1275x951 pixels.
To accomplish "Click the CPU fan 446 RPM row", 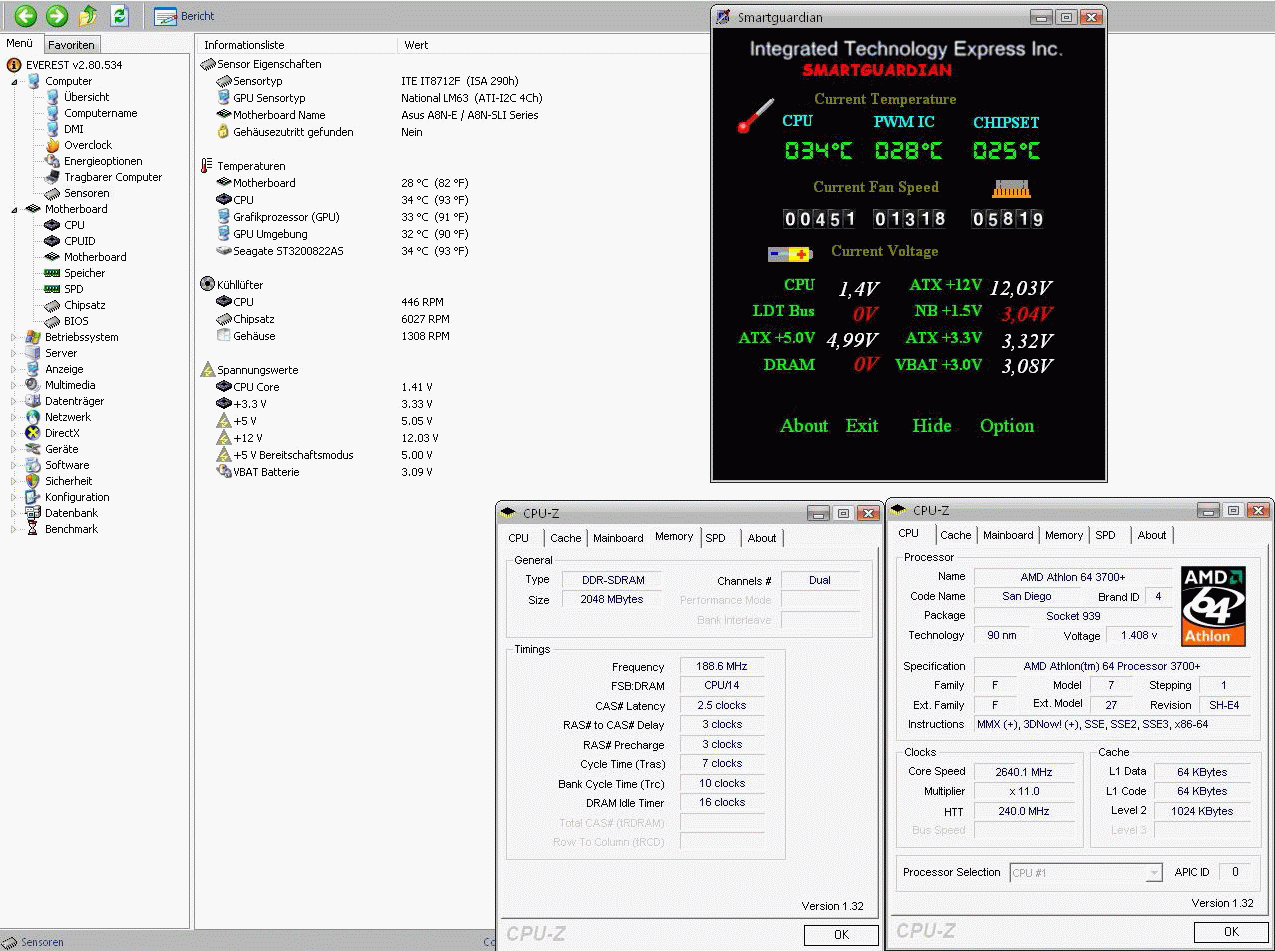I will pos(330,302).
